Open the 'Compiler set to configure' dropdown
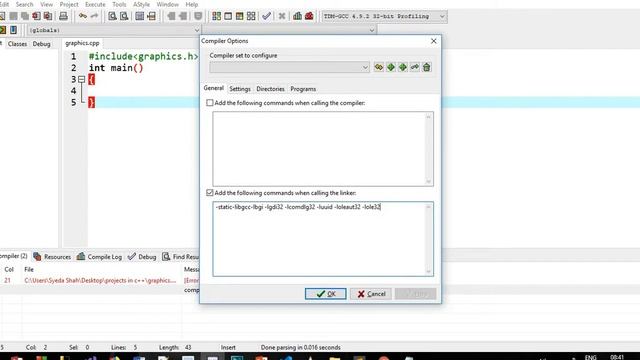640x360 pixels. tap(289, 67)
